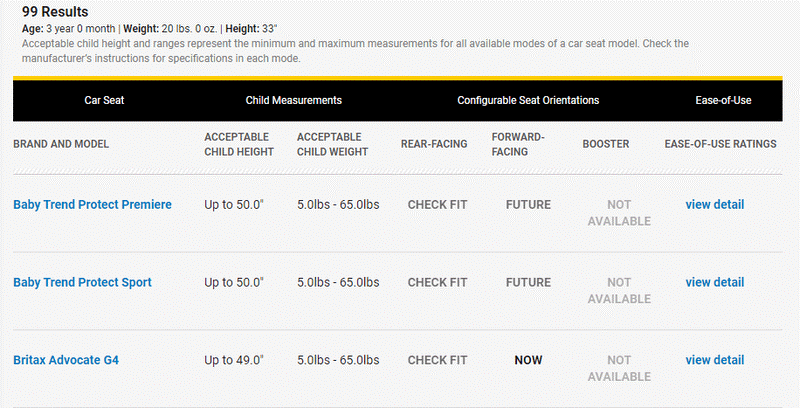Image resolution: width=800 pixels, height=408 pixels.
Task: Click NOT AVAILABLE in Britax Advocate G4 row
Action: tap(619, 368)
